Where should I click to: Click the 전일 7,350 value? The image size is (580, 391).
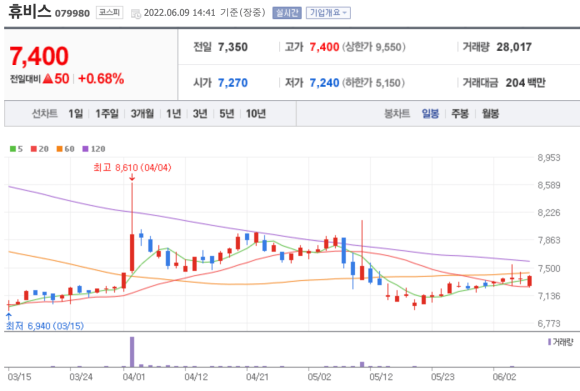coord(233,47)
